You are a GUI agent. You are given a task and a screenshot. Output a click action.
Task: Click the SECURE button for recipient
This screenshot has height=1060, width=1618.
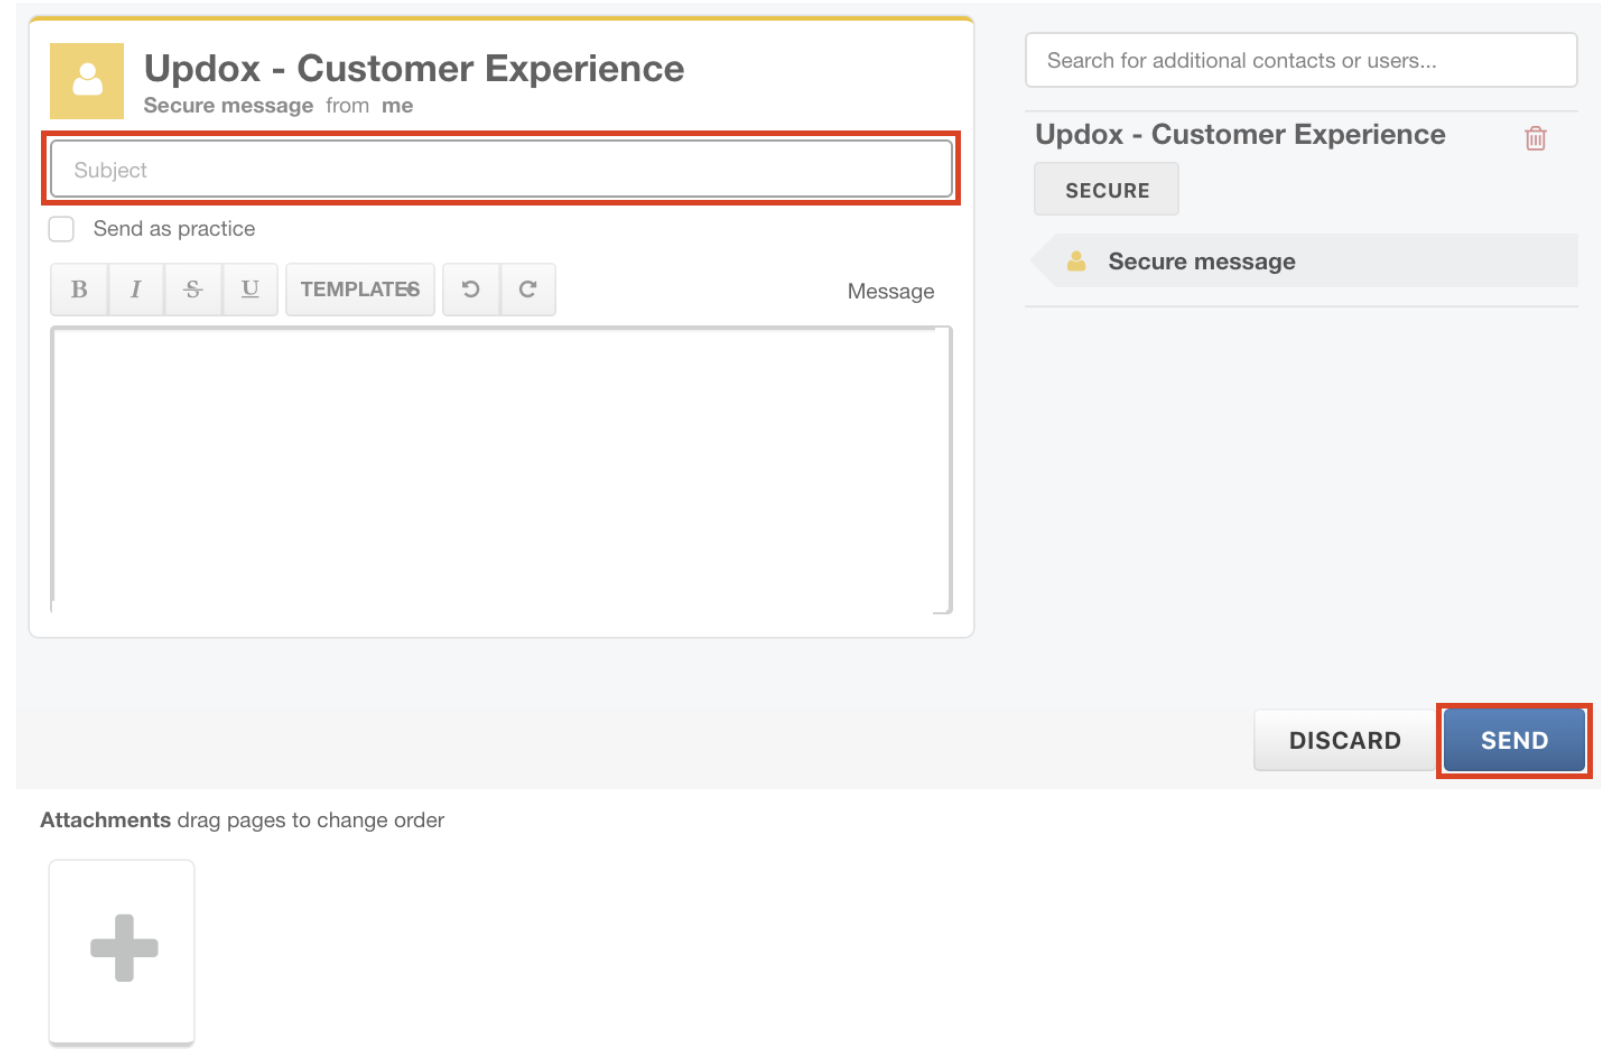(1106, 190)
